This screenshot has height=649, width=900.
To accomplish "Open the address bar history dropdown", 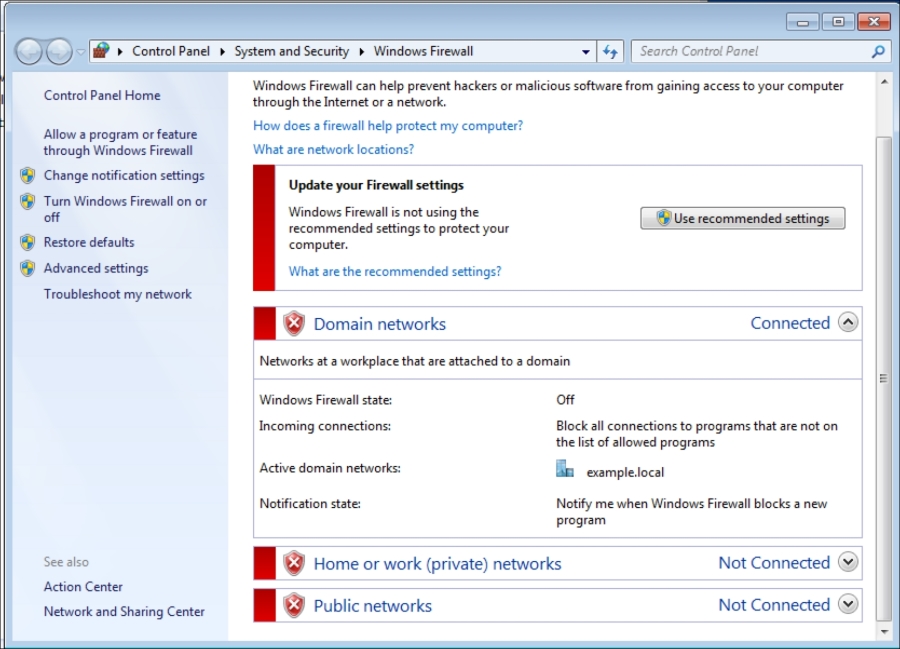I will coord(587,51).
